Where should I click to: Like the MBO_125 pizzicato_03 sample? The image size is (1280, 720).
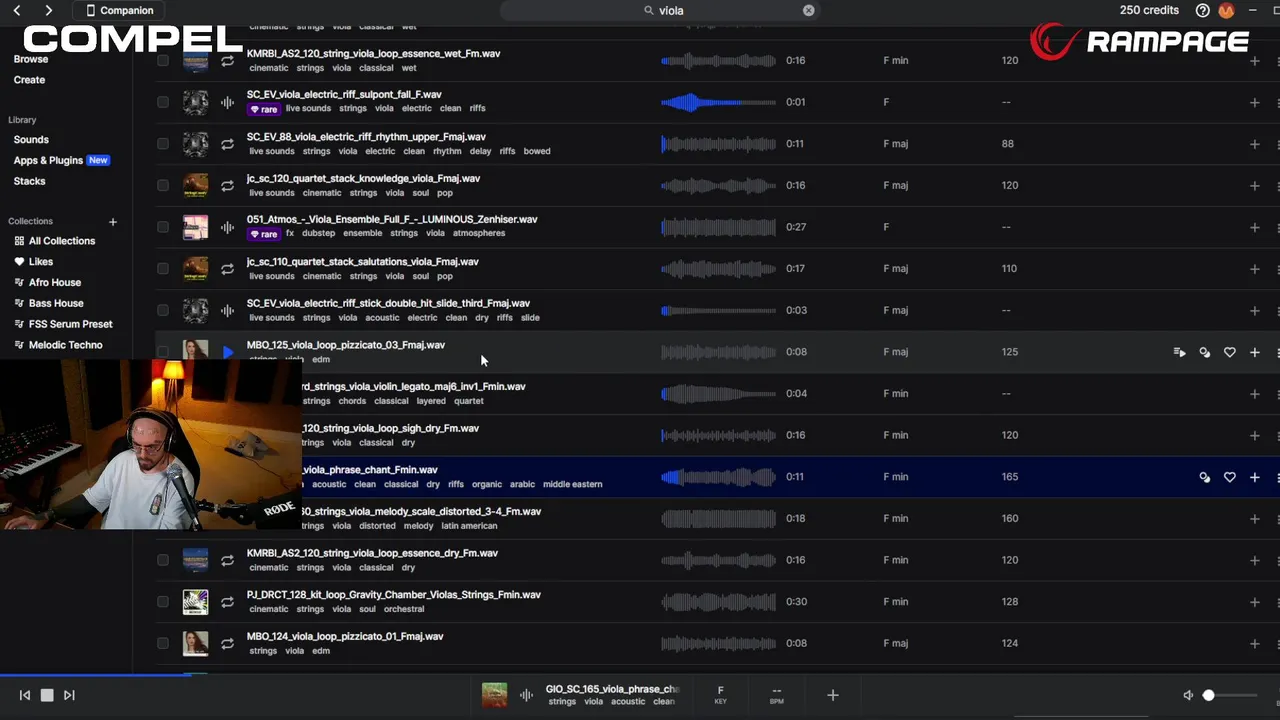(x=1230, y=352)
